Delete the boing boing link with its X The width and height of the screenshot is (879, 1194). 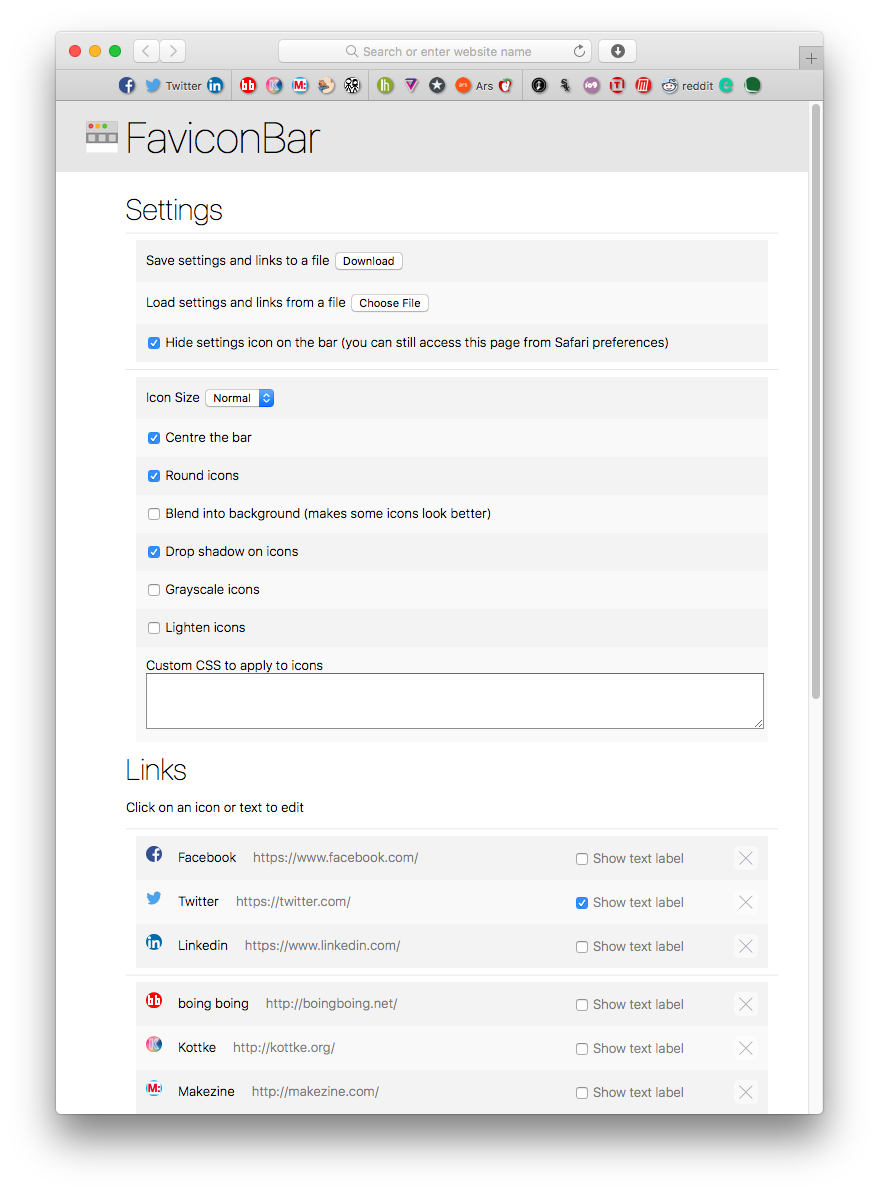746,1004
